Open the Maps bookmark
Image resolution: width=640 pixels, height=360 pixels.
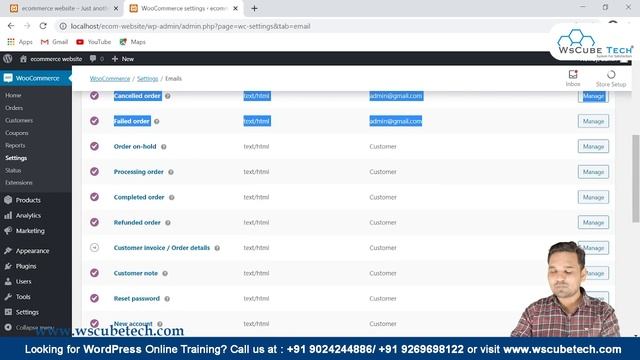click(x=133, y=42)
